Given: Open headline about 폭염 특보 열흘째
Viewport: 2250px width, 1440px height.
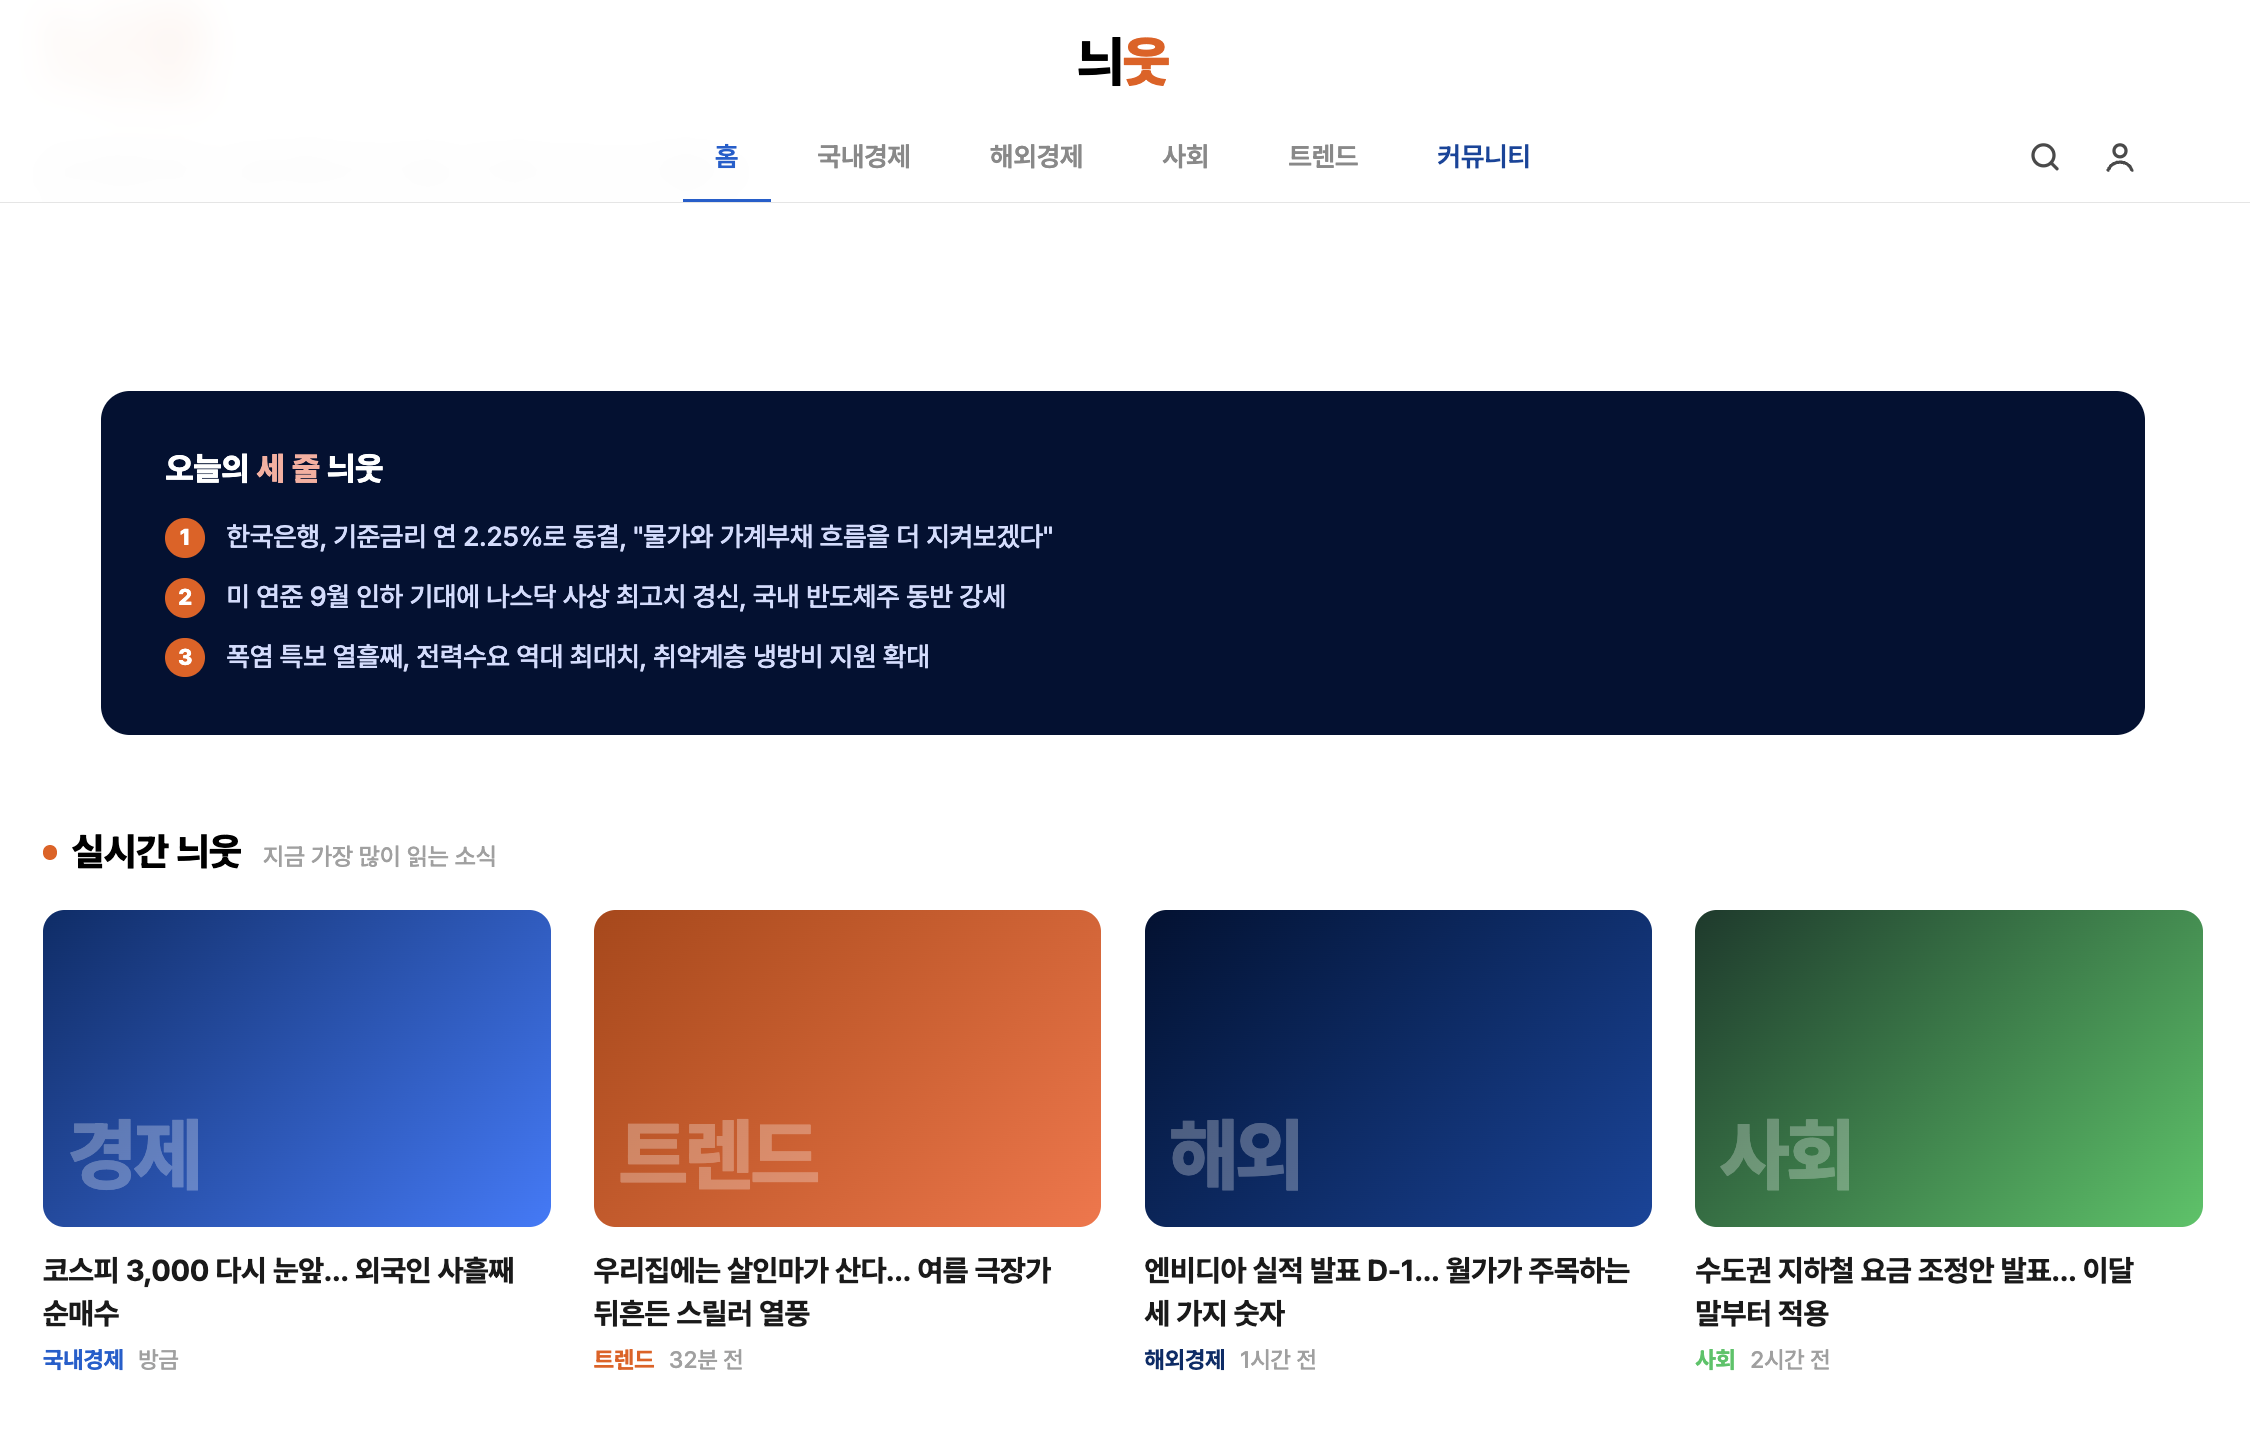Looking at the screenshot, I should click(577, 657).
